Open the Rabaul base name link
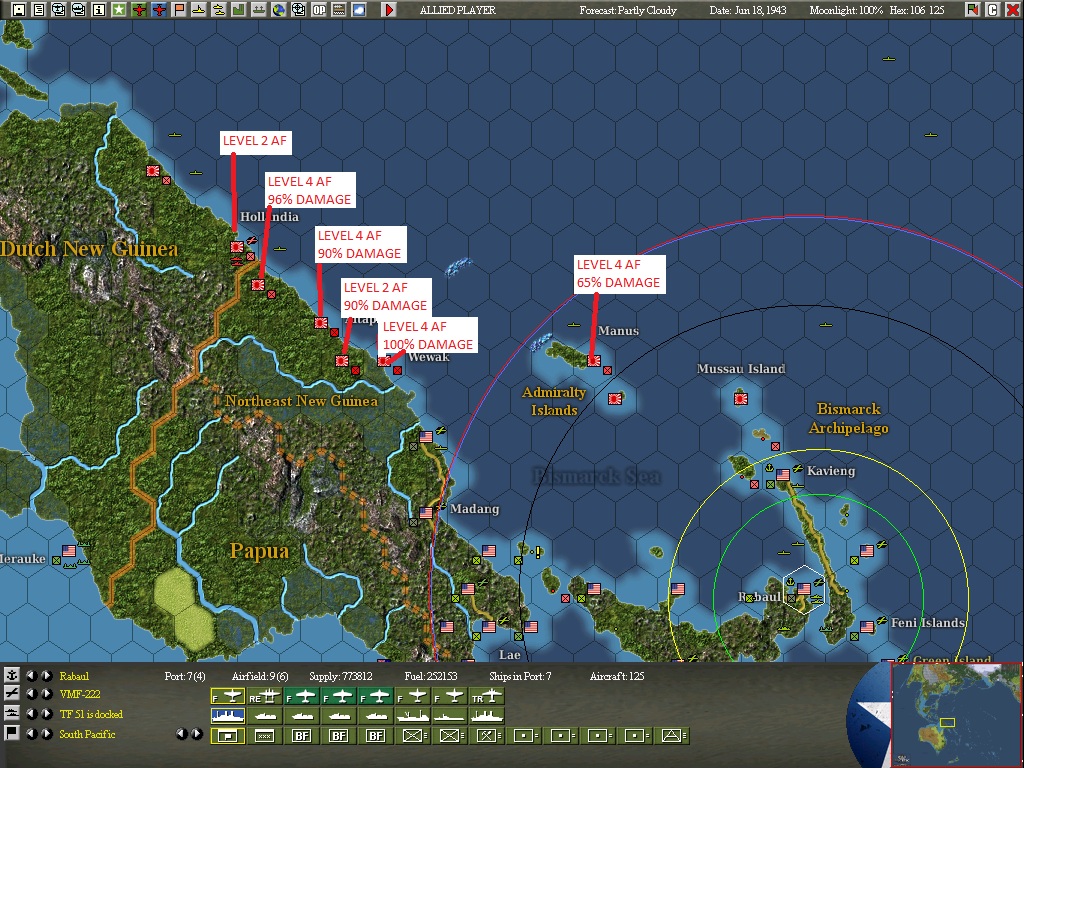The width and height of the screenshot is (1083, 898). (x=74, y=676)
